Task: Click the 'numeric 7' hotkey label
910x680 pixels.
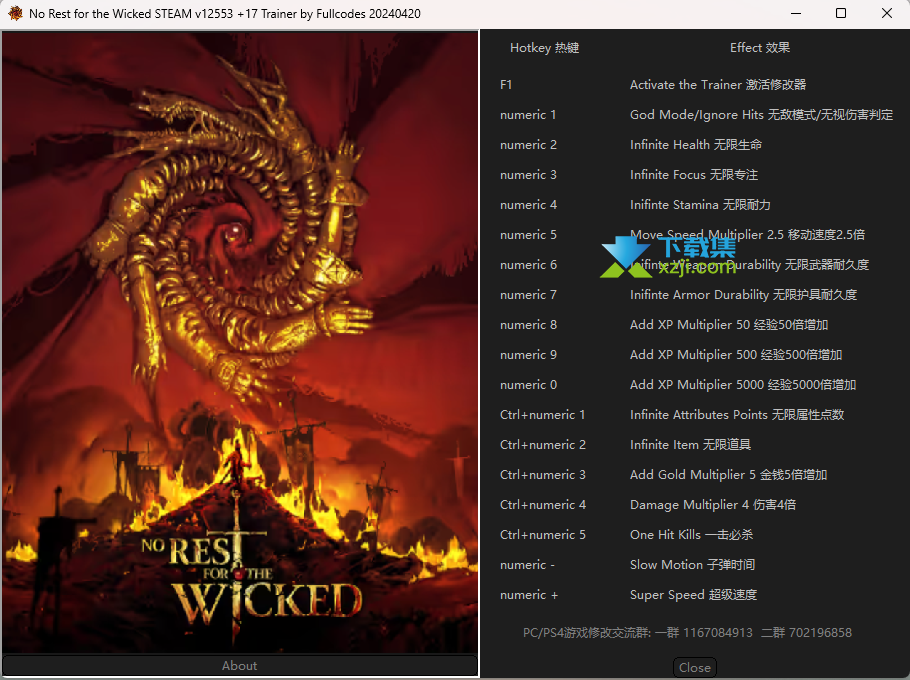Action: tap(528, 295)
